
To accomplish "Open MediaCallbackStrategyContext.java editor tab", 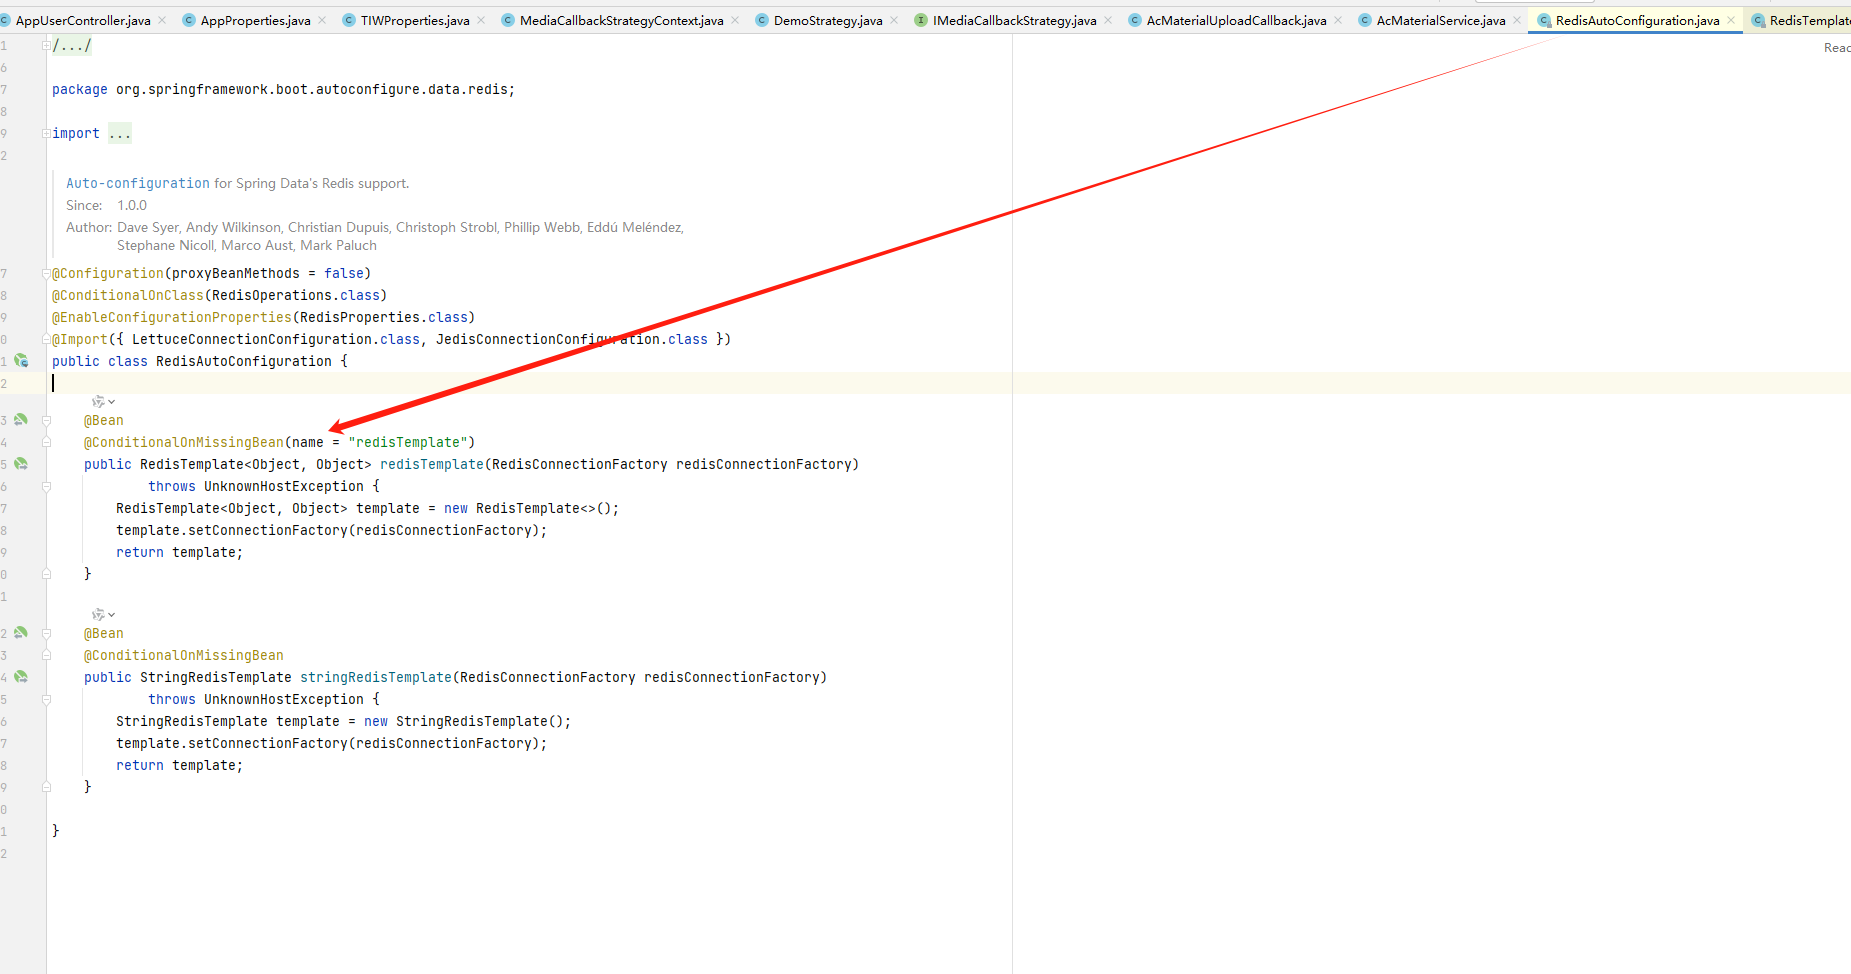I will pos(621,20).
